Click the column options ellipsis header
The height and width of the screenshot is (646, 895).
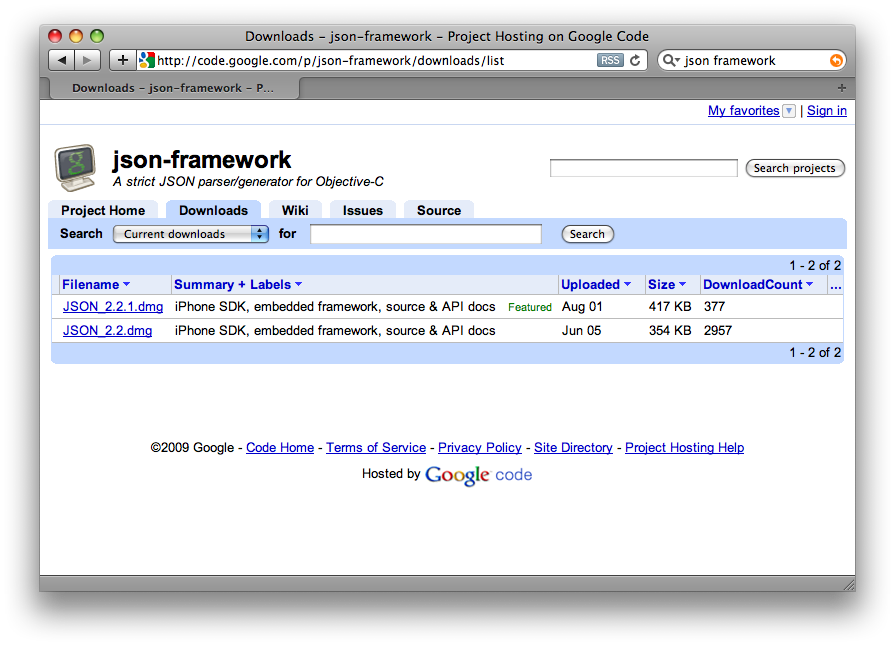point(836,285)
